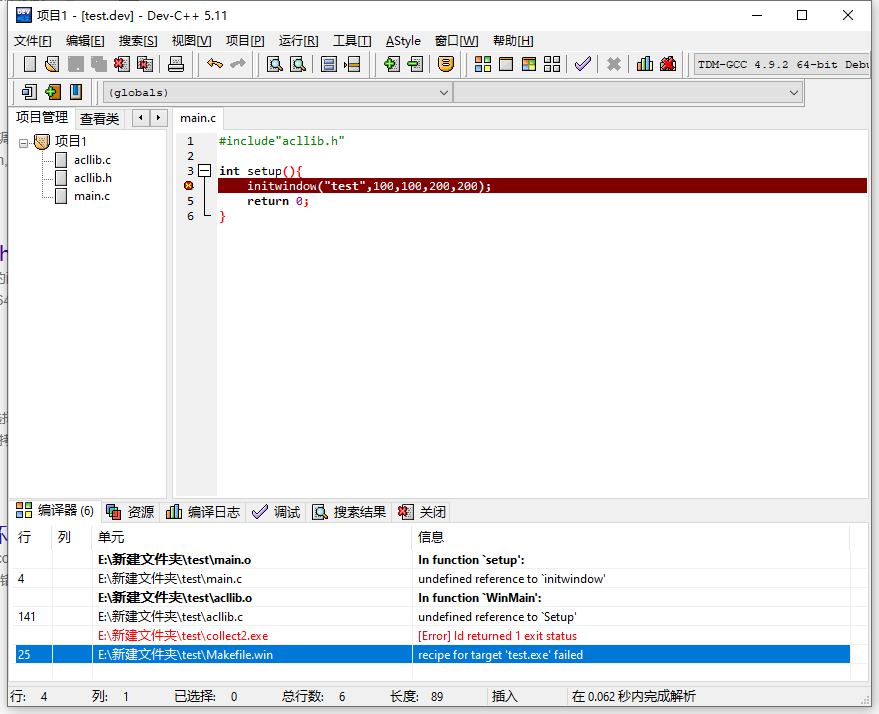Toggle breakpoint marker on line 4

[x=188, y=186]
